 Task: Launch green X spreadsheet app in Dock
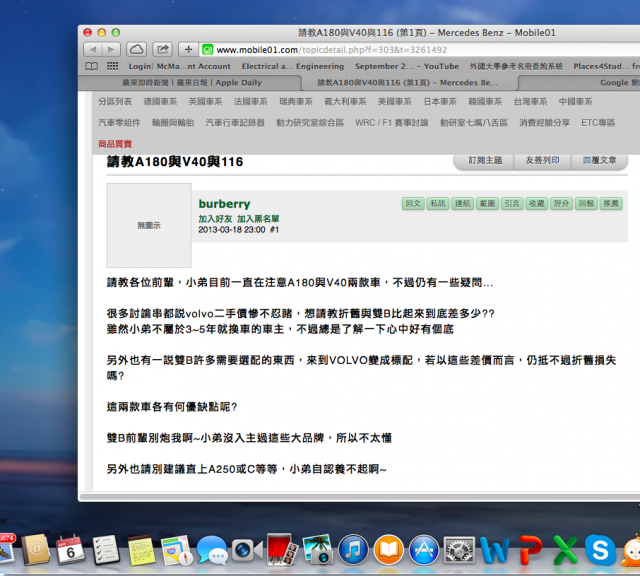(x=565, y=549)
